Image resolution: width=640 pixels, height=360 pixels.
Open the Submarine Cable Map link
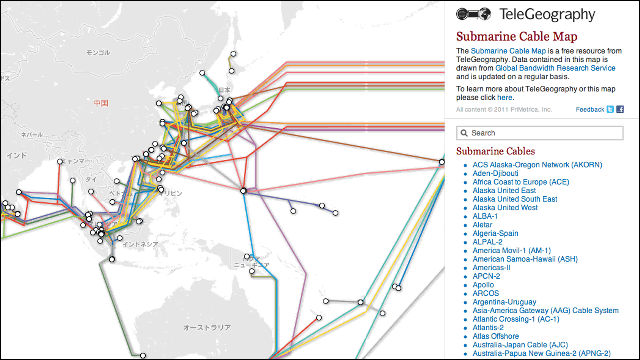click(508, 51)
